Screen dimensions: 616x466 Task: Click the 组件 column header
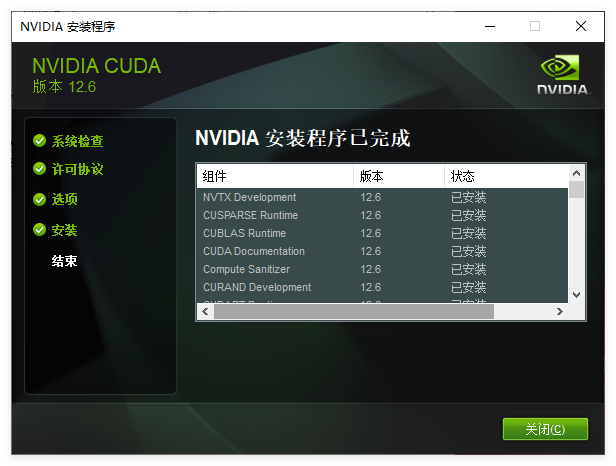pos(275,176)
